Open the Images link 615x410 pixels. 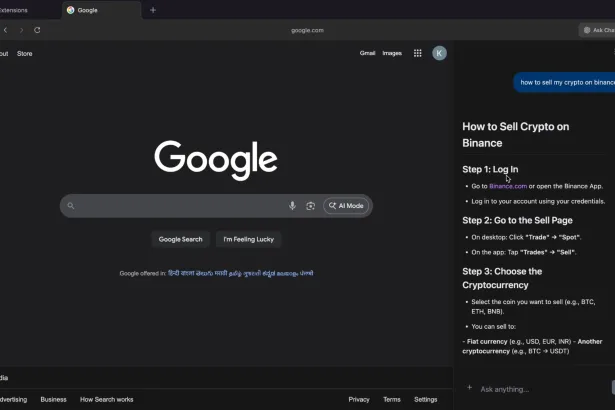pyautogui.click(x=392, y=53)
